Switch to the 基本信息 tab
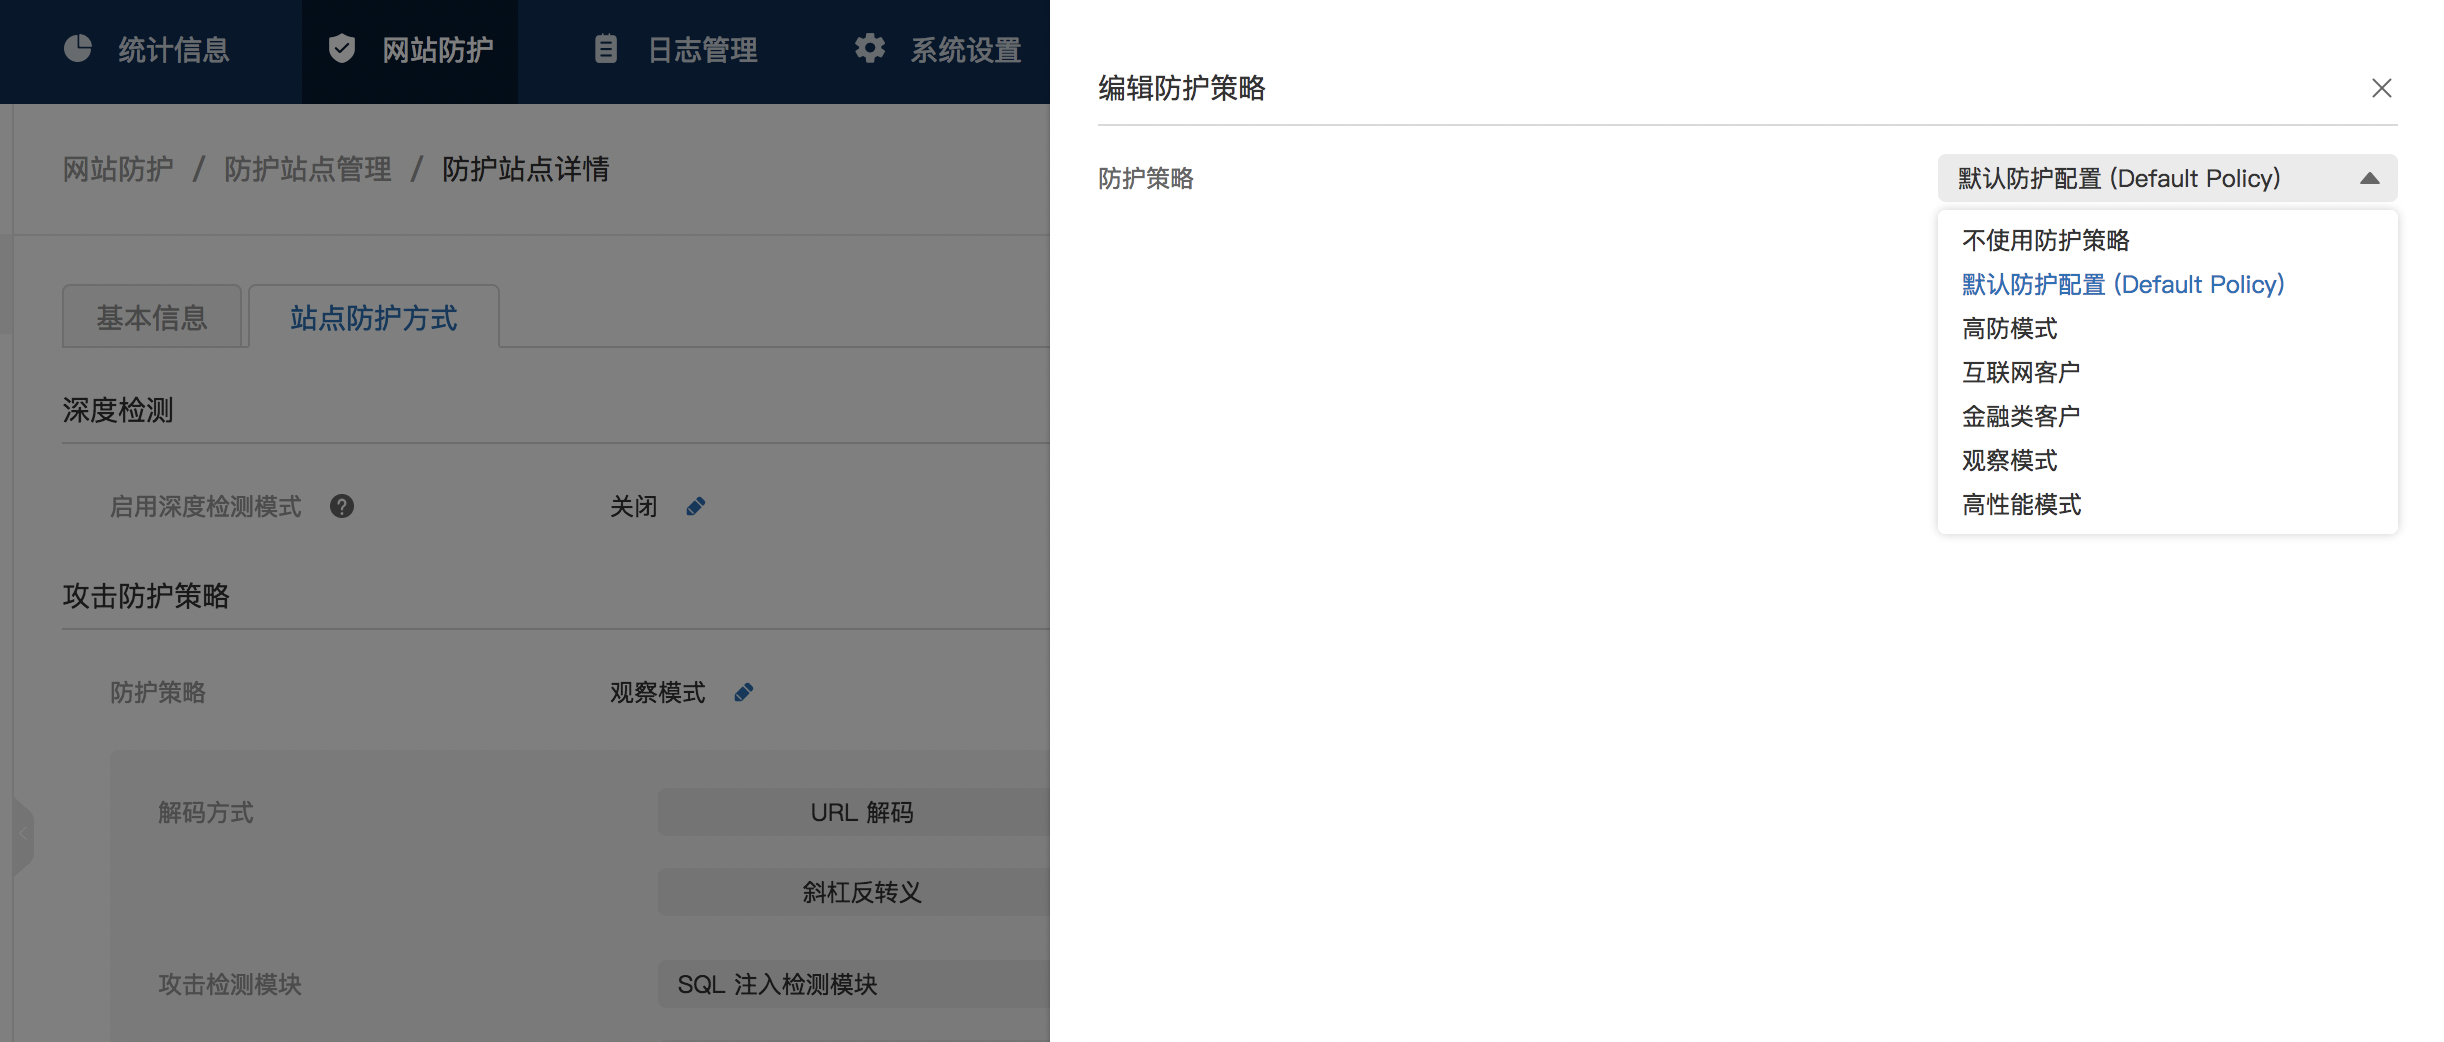This screenshot has height=1042, width=2444. [x=152, y=318]
